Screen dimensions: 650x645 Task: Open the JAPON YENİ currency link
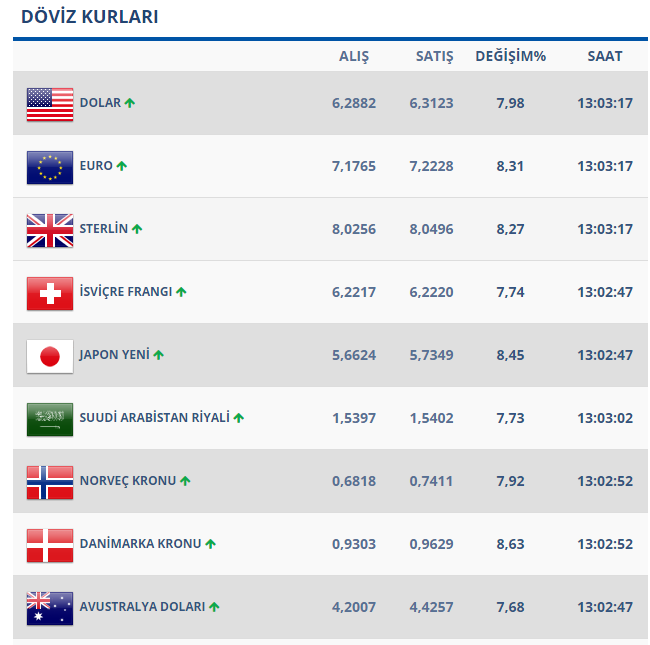click(115, 355)
